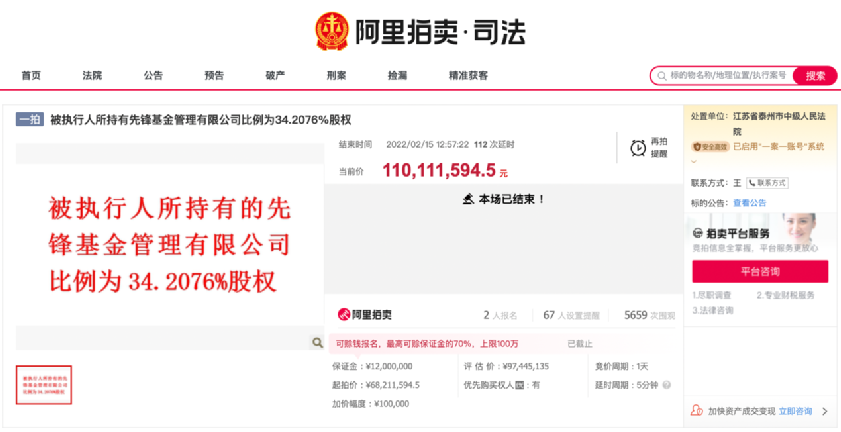Image resolution: width=841 pixels, height=432 pixels.
Task: Click the icon next to 加快资产成交变现
Action: tap(697, 411)
